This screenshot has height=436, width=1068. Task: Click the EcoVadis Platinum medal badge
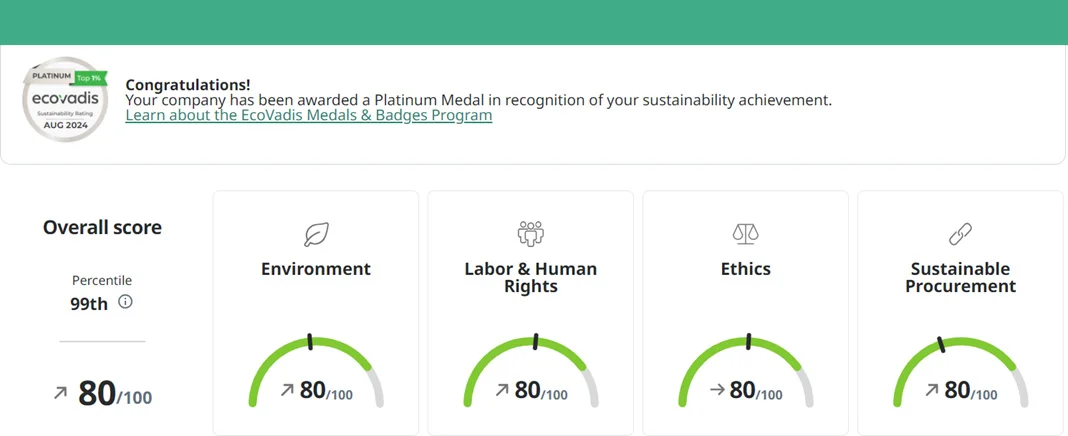[64, 99]
